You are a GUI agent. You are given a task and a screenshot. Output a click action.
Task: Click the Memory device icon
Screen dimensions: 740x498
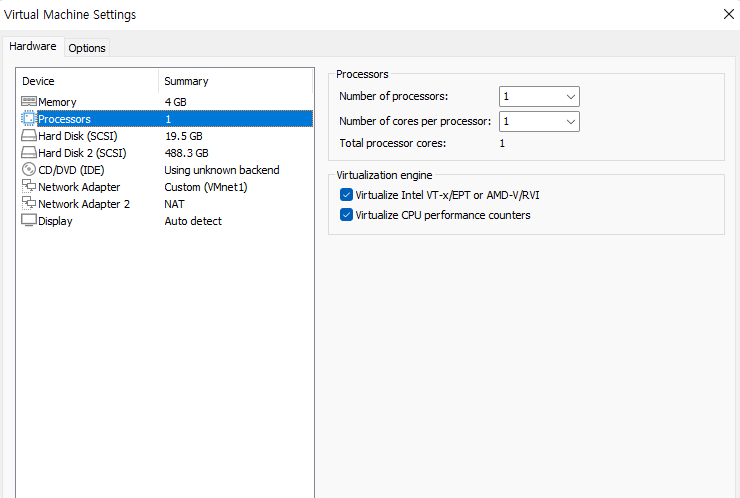pyautogui.click(x=29, y=101)
